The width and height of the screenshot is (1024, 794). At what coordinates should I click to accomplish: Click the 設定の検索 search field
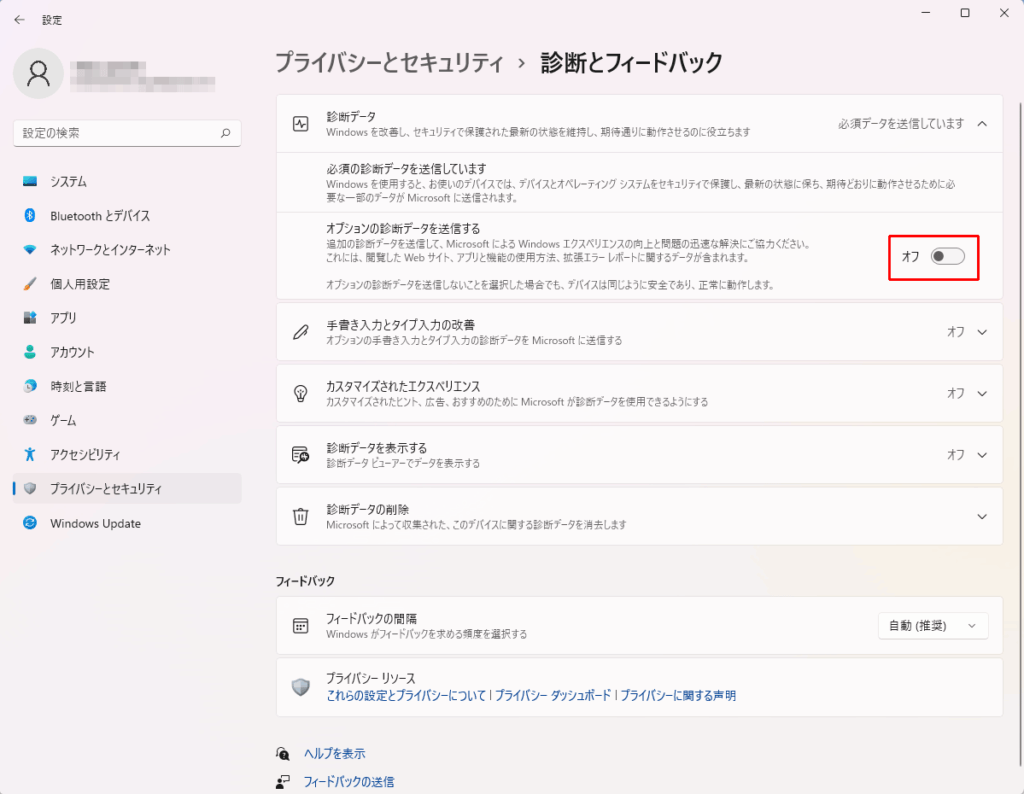(x=127, y=133)
